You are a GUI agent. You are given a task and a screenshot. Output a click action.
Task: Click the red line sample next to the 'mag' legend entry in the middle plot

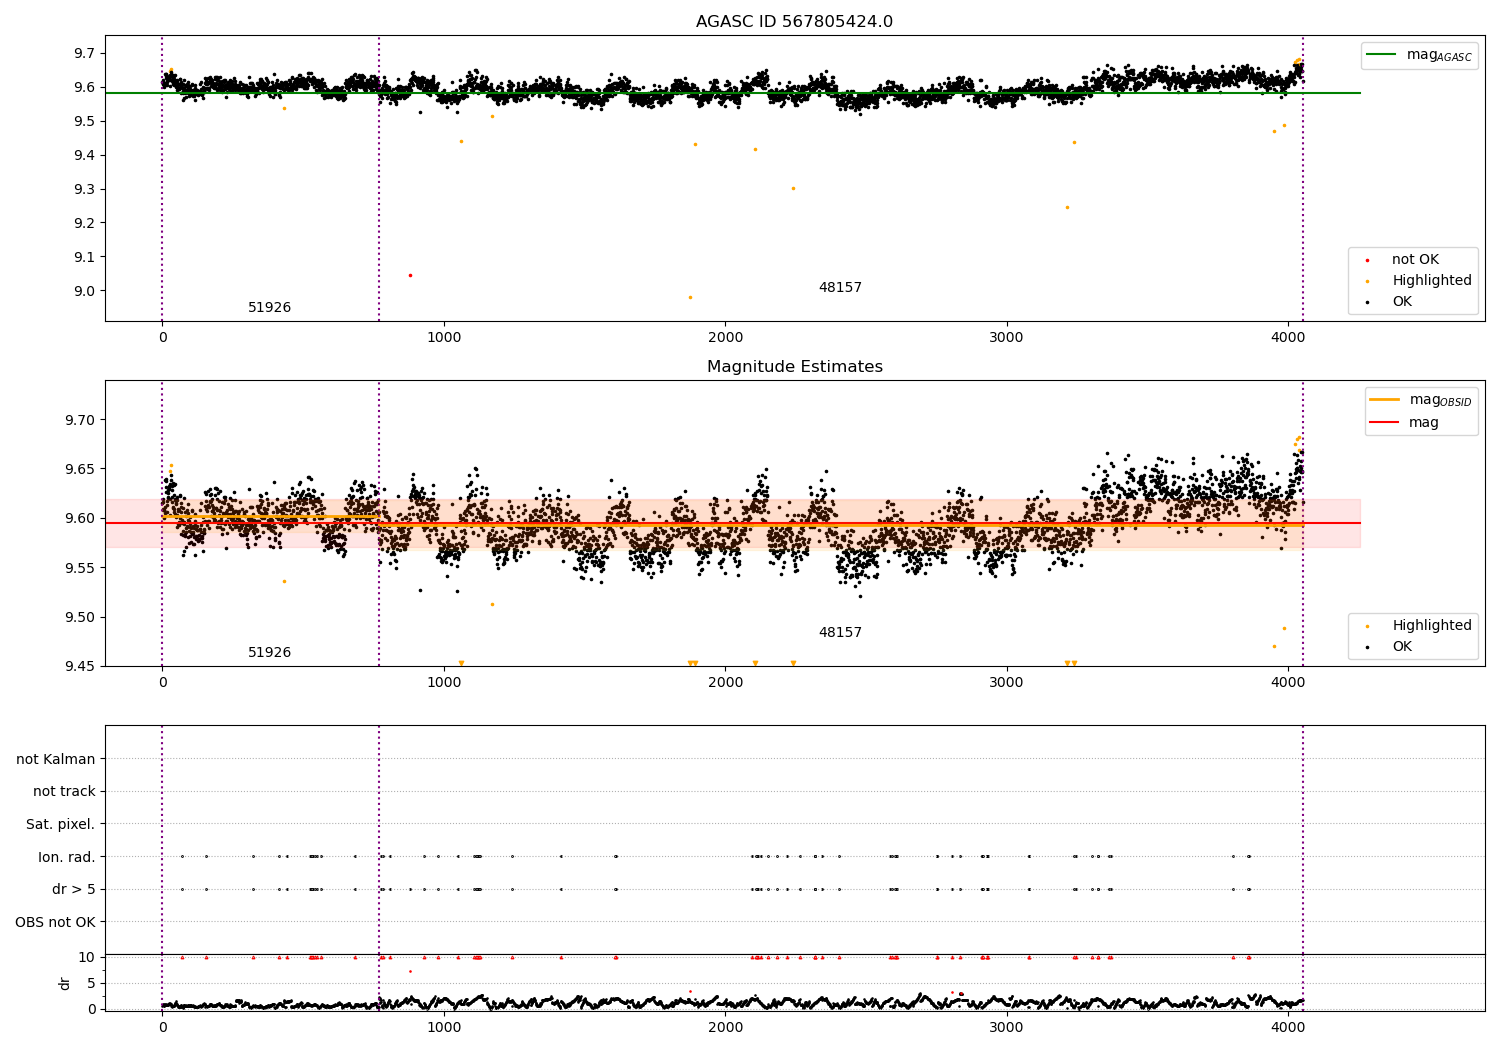[1384, 422]
